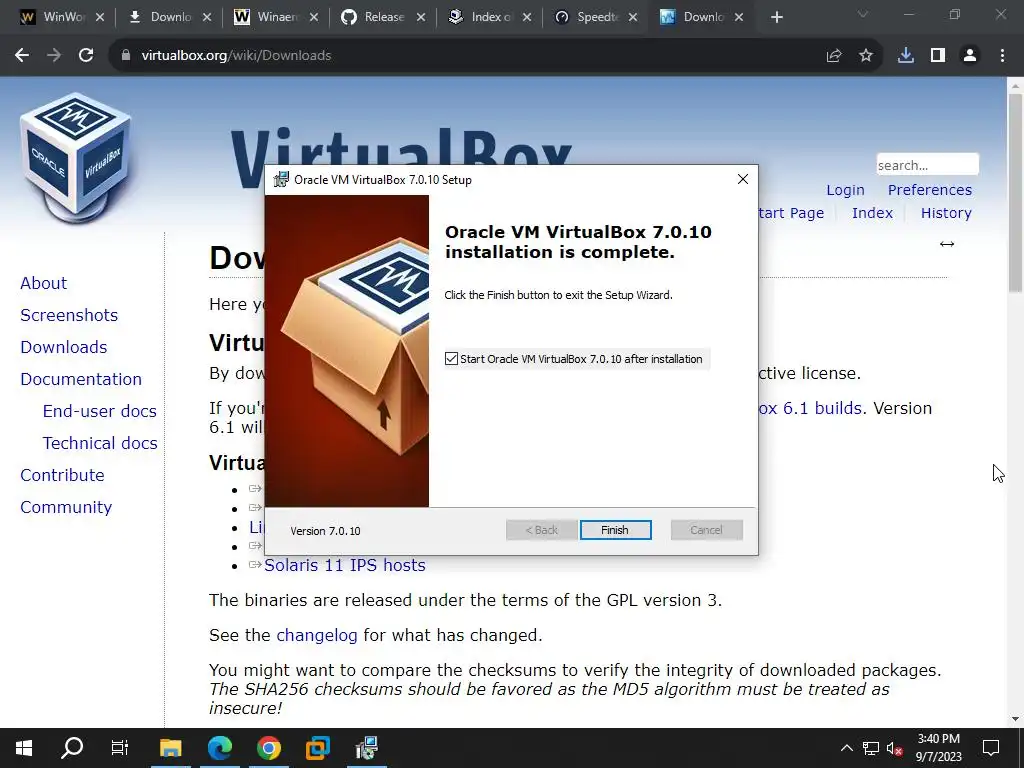Image resolution: width=1024 pixels, height=768 pixels.
Task: Open Screenshots in the sidebar
Action: [69, 315]
